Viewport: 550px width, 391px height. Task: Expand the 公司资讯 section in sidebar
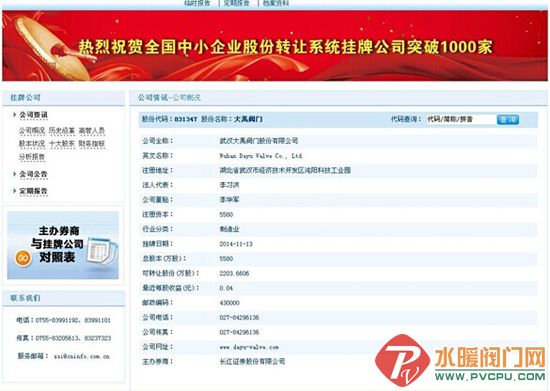point(33,115)
